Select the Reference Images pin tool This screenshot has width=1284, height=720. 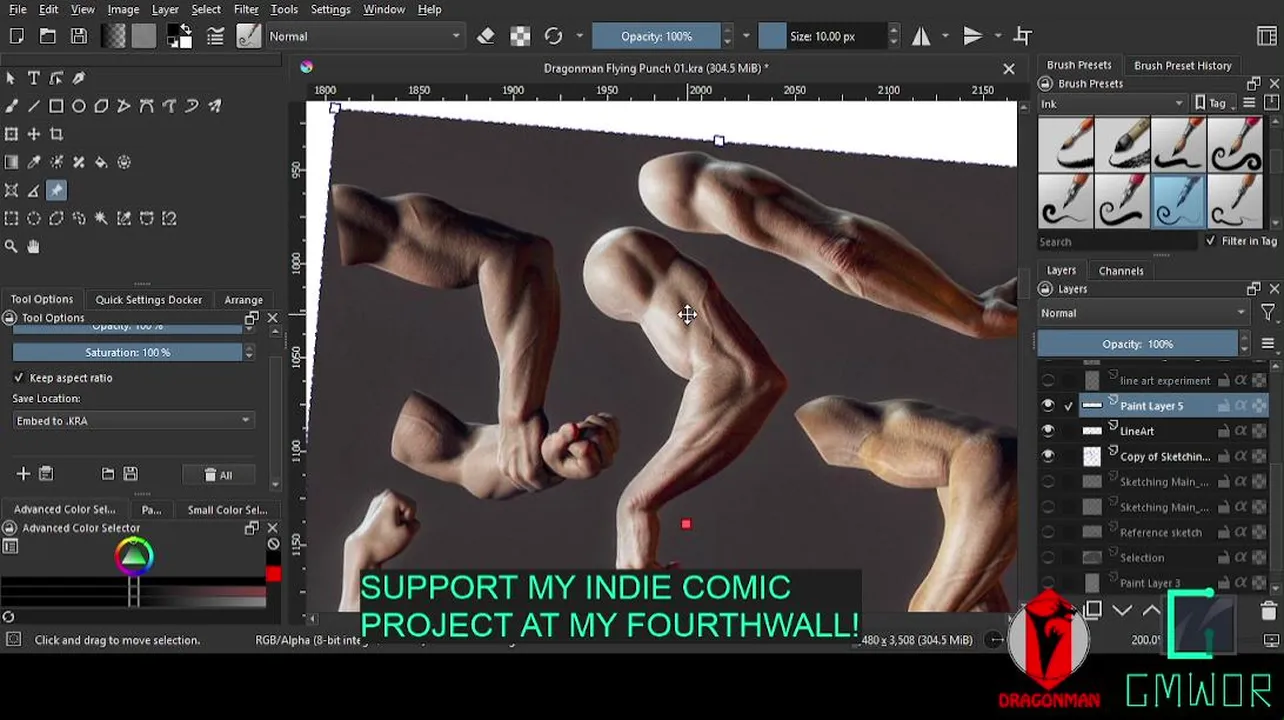[56, 190]
